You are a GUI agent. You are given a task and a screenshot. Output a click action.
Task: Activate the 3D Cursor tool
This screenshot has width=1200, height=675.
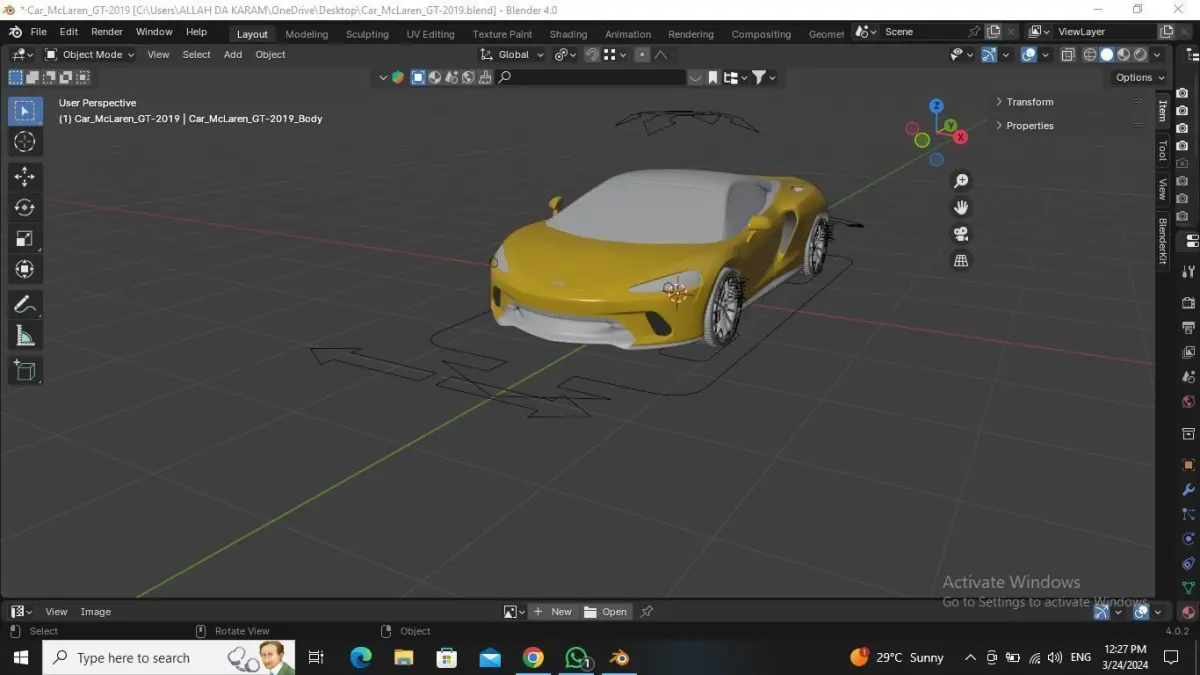click(25, 142)
